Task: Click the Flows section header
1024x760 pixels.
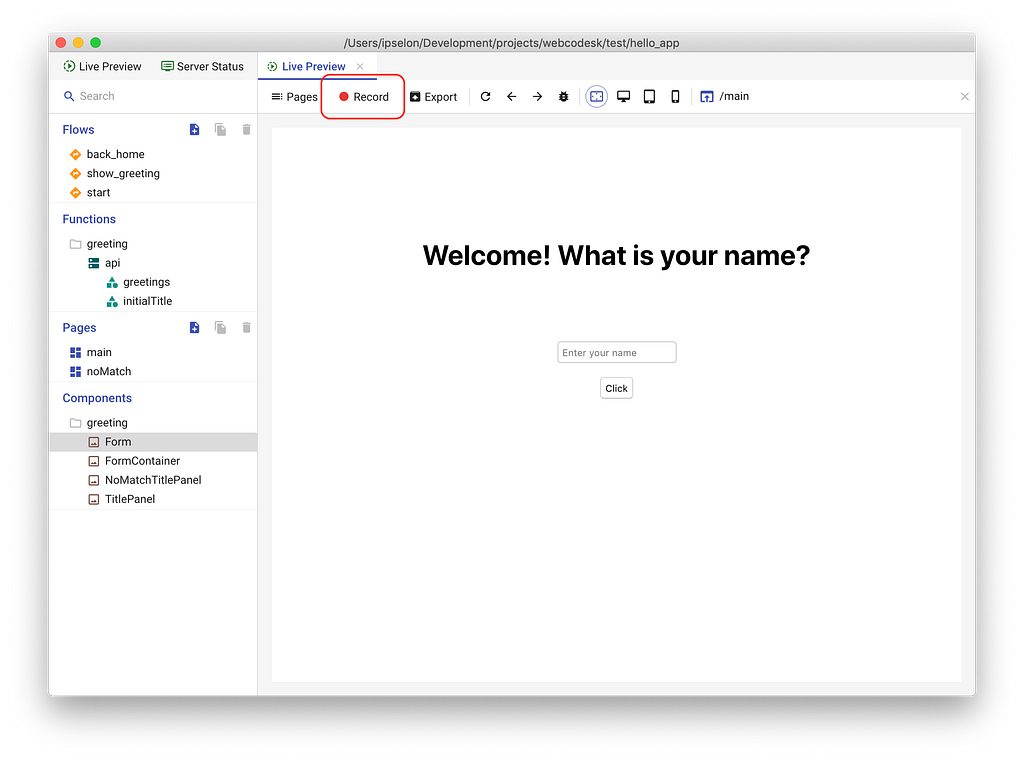Action: pyautogui.click(x=78, y=129)
